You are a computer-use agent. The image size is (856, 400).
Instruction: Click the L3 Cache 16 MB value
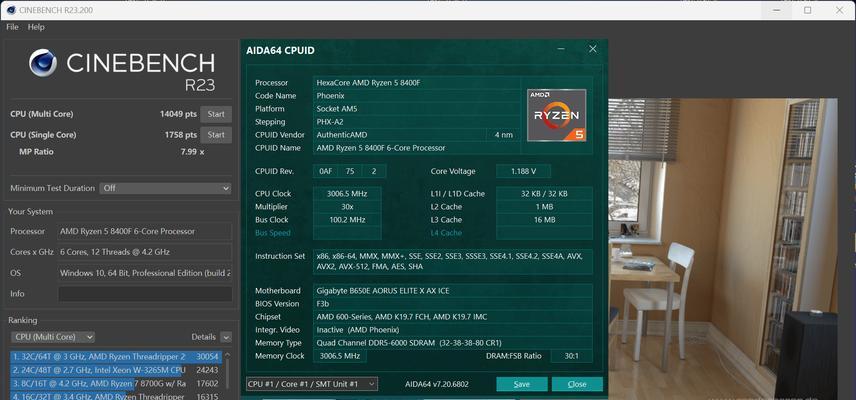(x=544, y=220)
